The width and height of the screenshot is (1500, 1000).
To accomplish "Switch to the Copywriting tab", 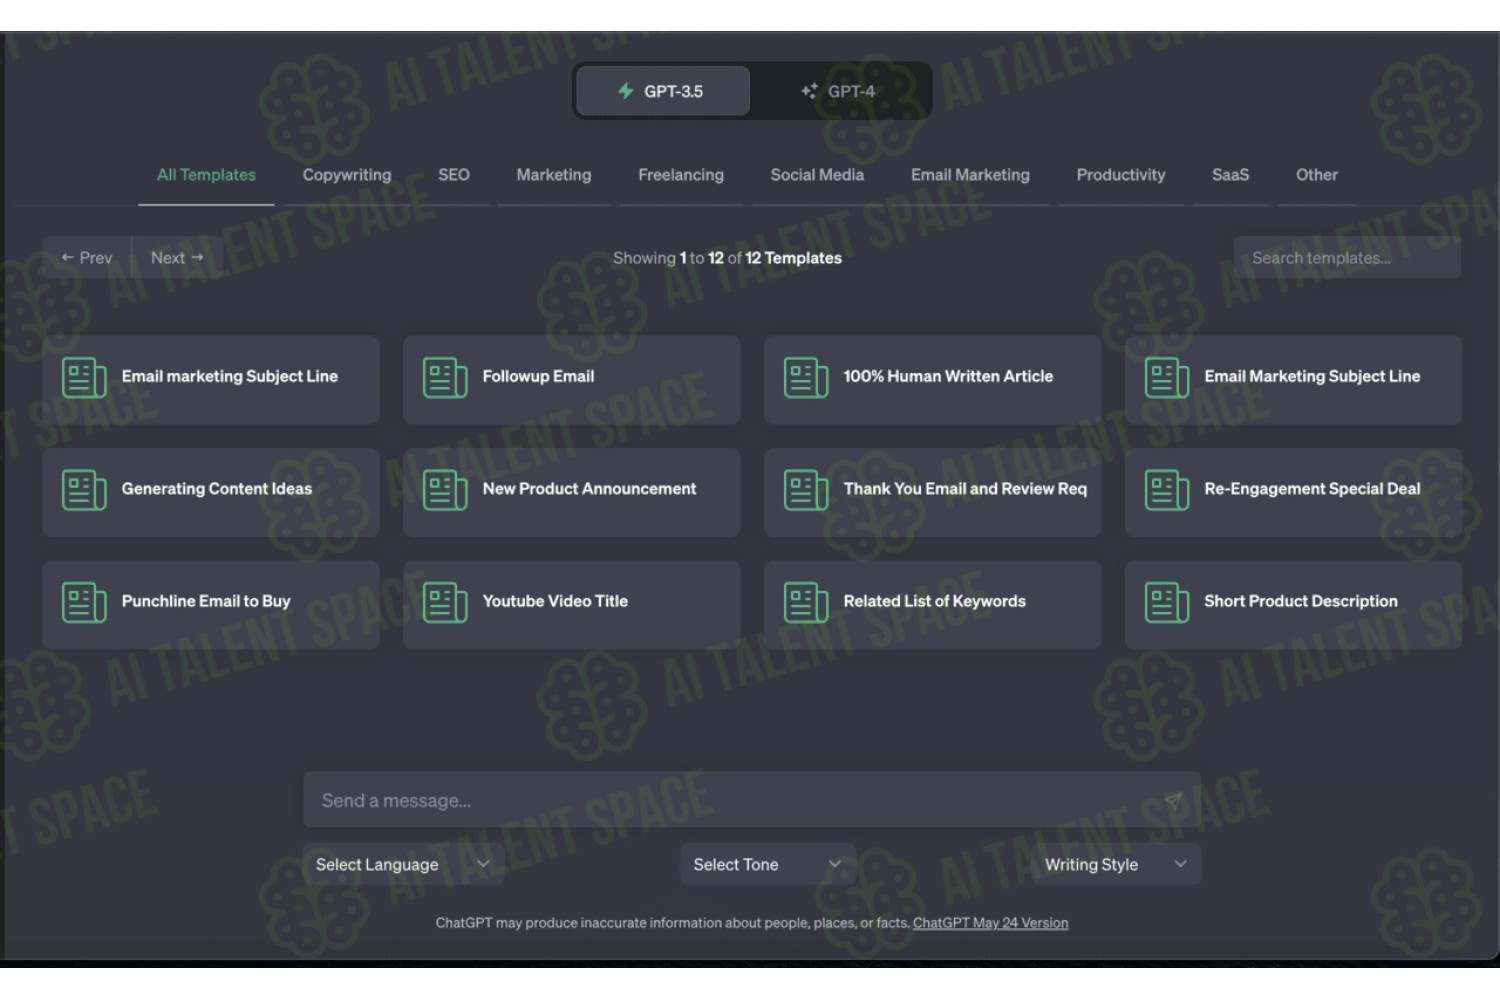I will pyautogui.click(x=347, y=175).
